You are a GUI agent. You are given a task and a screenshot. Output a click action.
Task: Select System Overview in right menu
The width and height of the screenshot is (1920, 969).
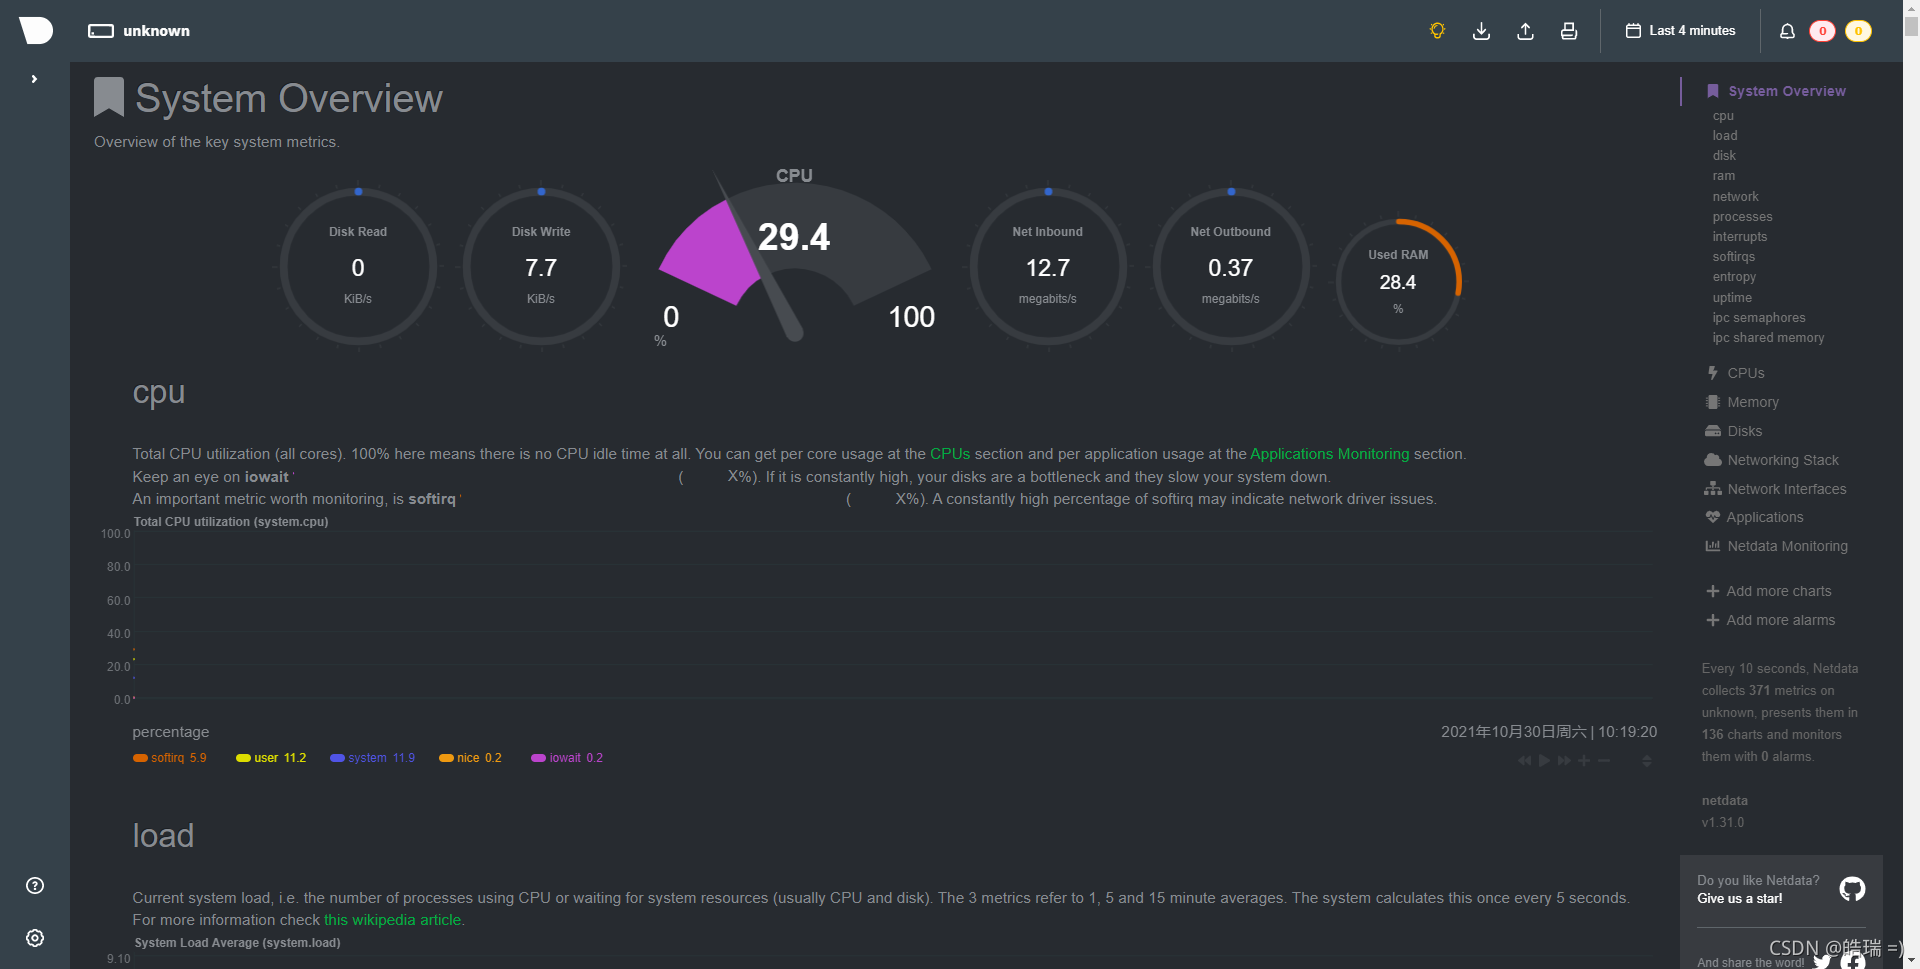coord(1776,91)
